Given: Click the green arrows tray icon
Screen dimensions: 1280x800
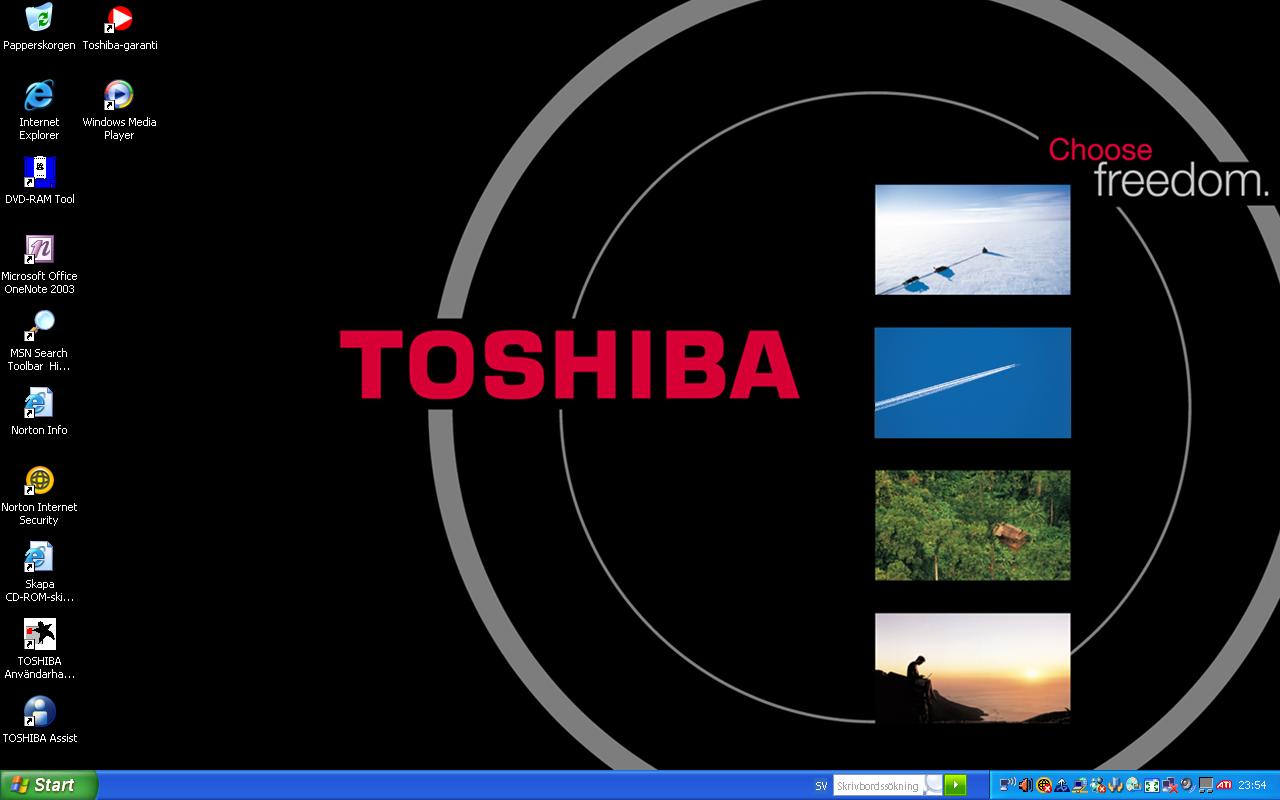Looking at the screenshot, I should point(1152,785).
